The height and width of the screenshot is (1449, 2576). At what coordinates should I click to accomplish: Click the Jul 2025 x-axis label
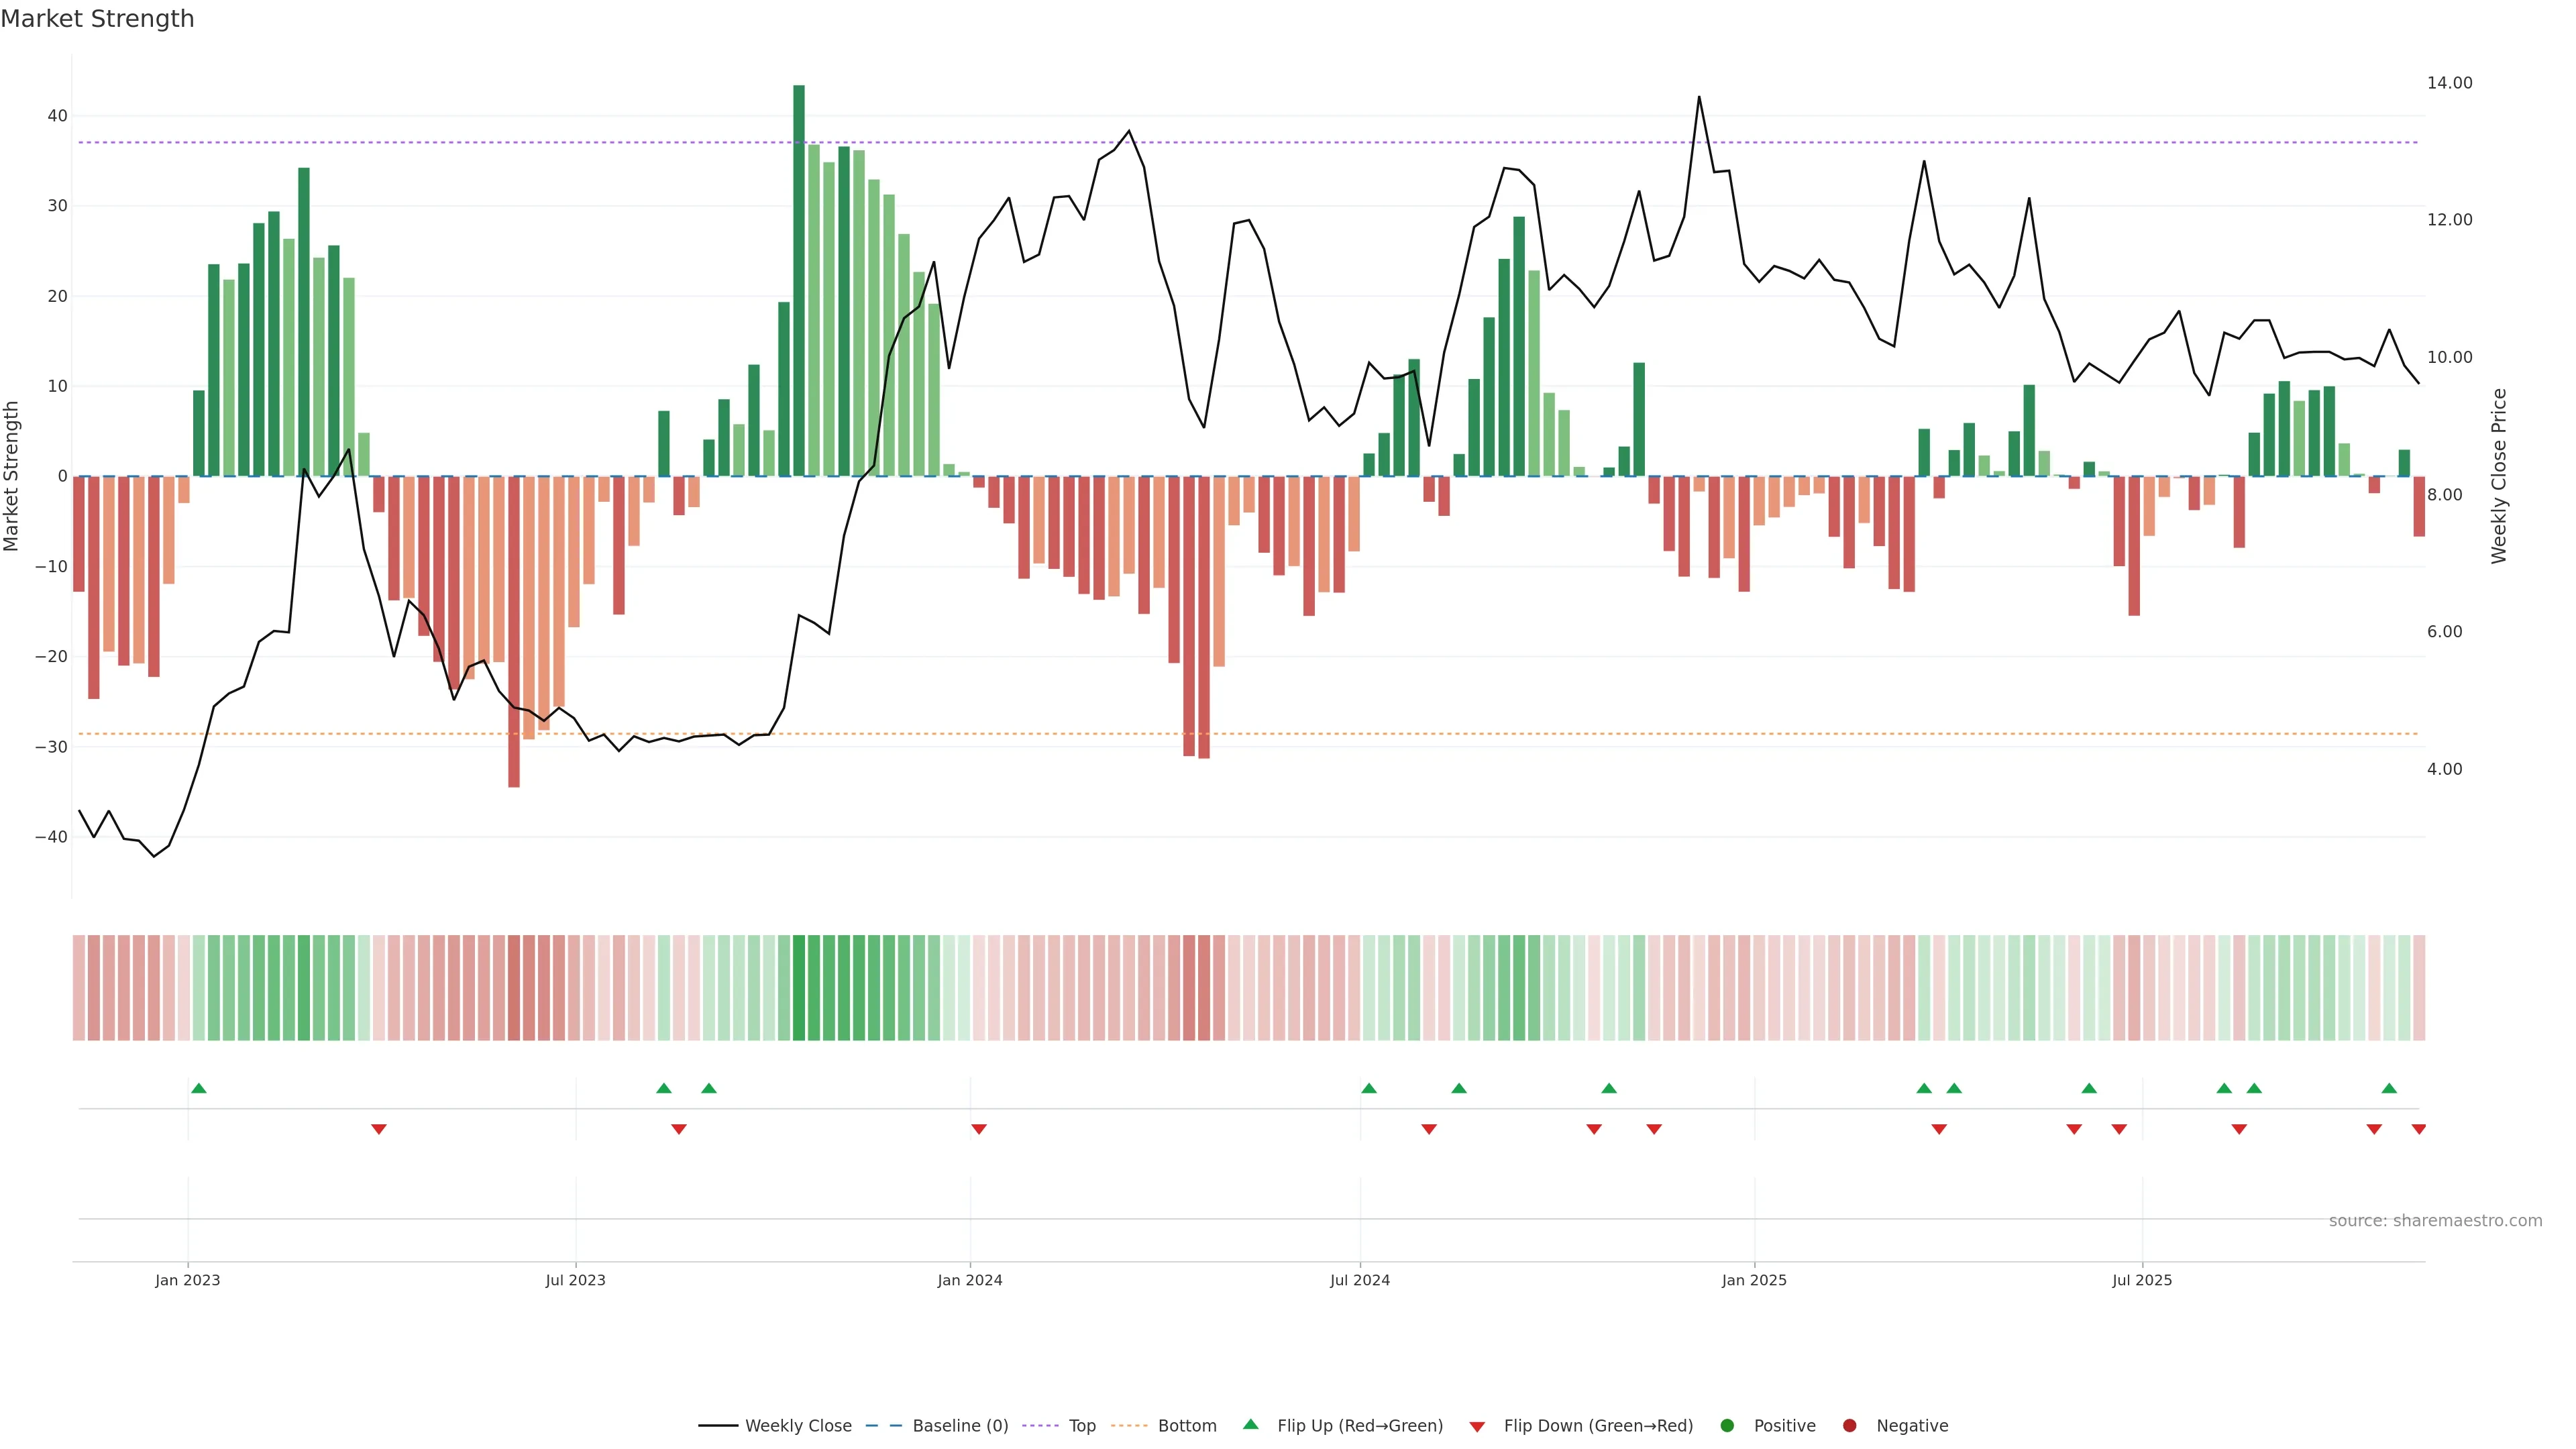(2142, 1280)
